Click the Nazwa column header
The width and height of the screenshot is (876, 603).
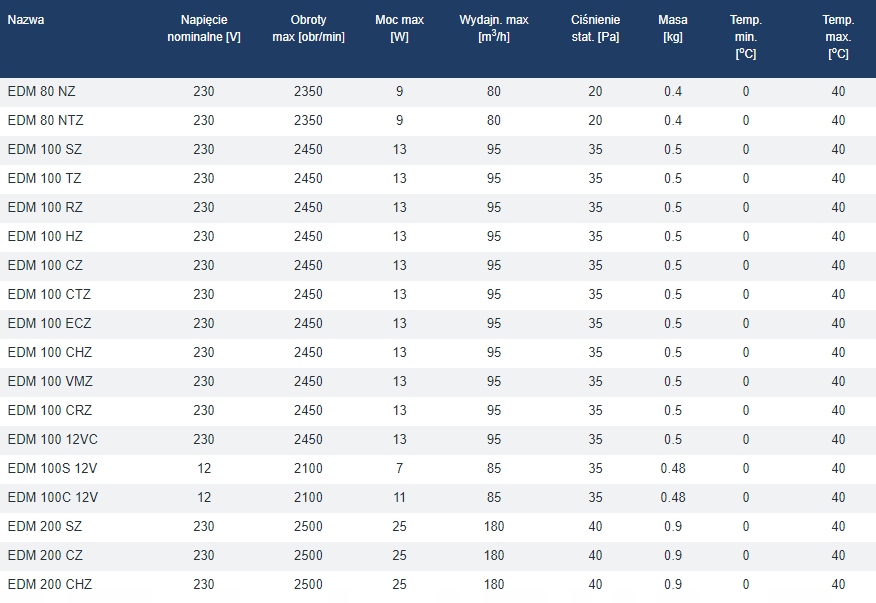click(x=26, y=20)
